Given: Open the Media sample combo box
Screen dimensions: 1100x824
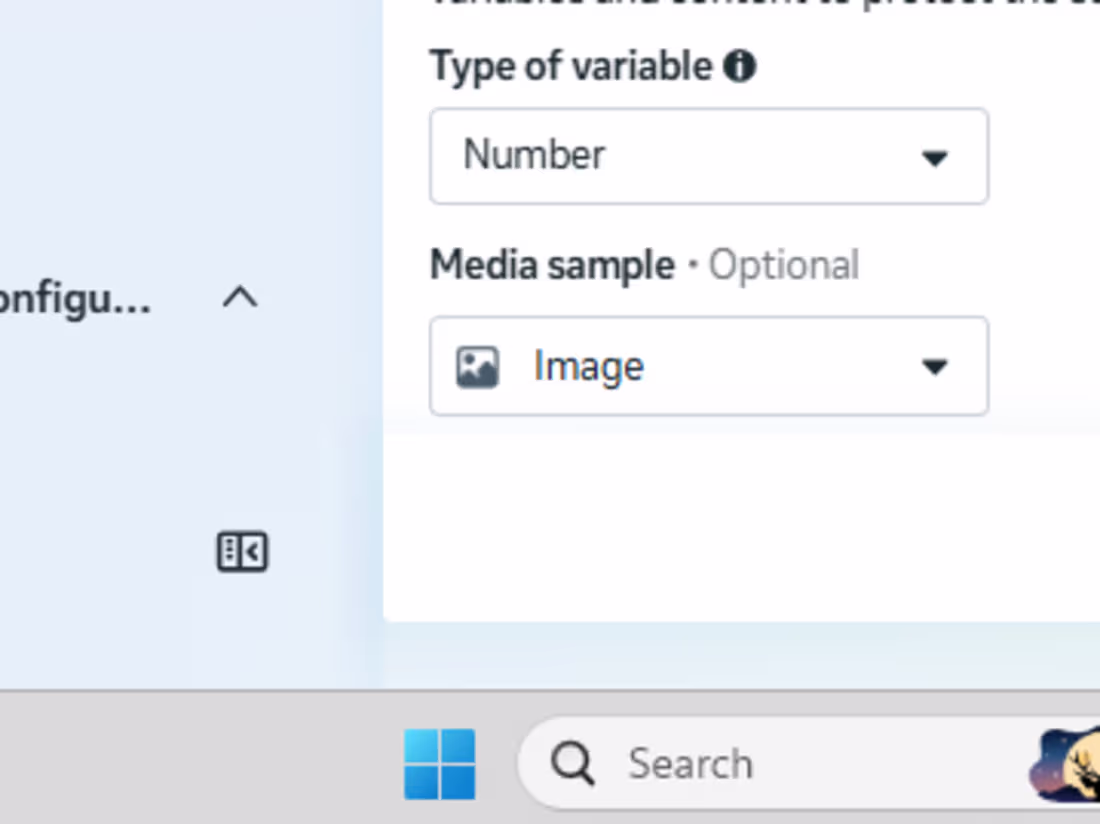Looking at the screenshot, I should click(x=709, y=366).
